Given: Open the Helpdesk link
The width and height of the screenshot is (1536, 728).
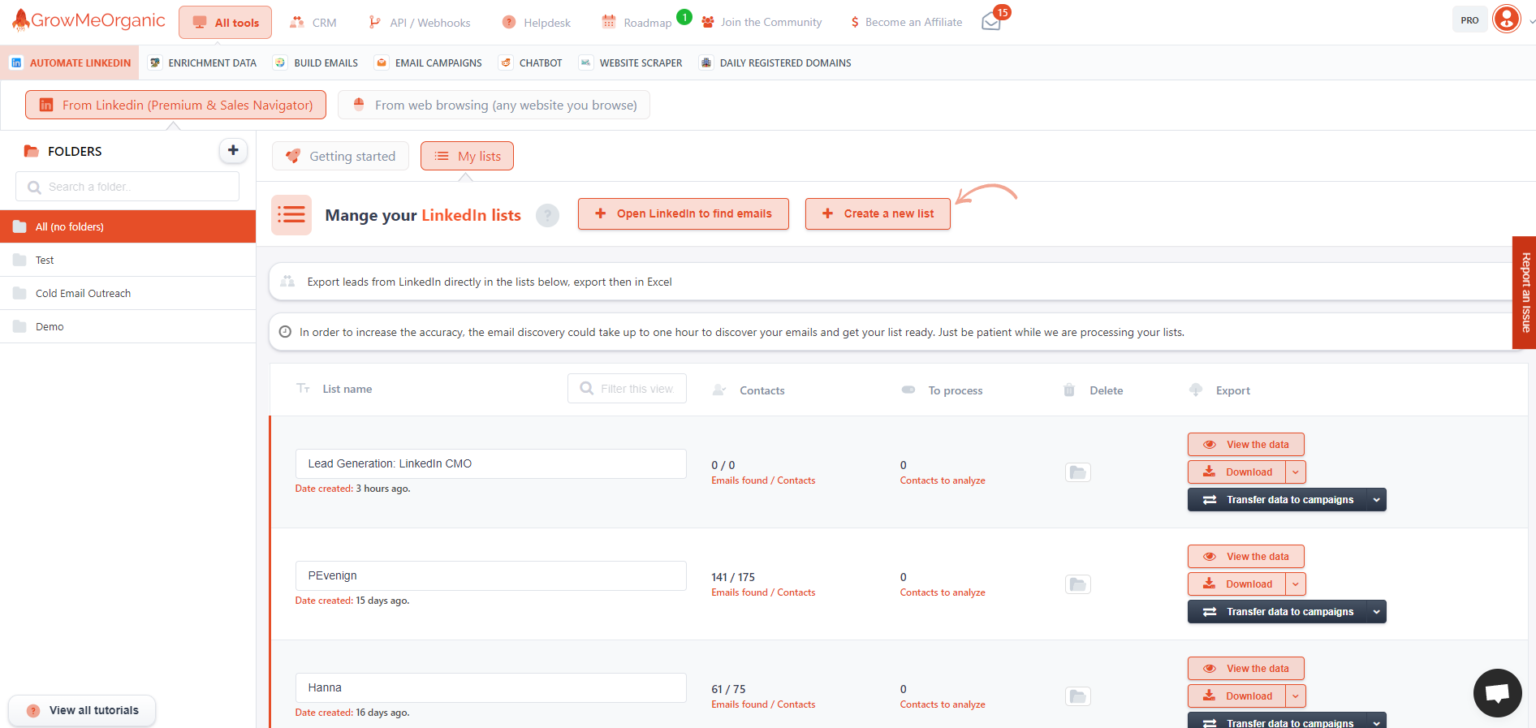Looking at the screenshot, I should 536,22.
